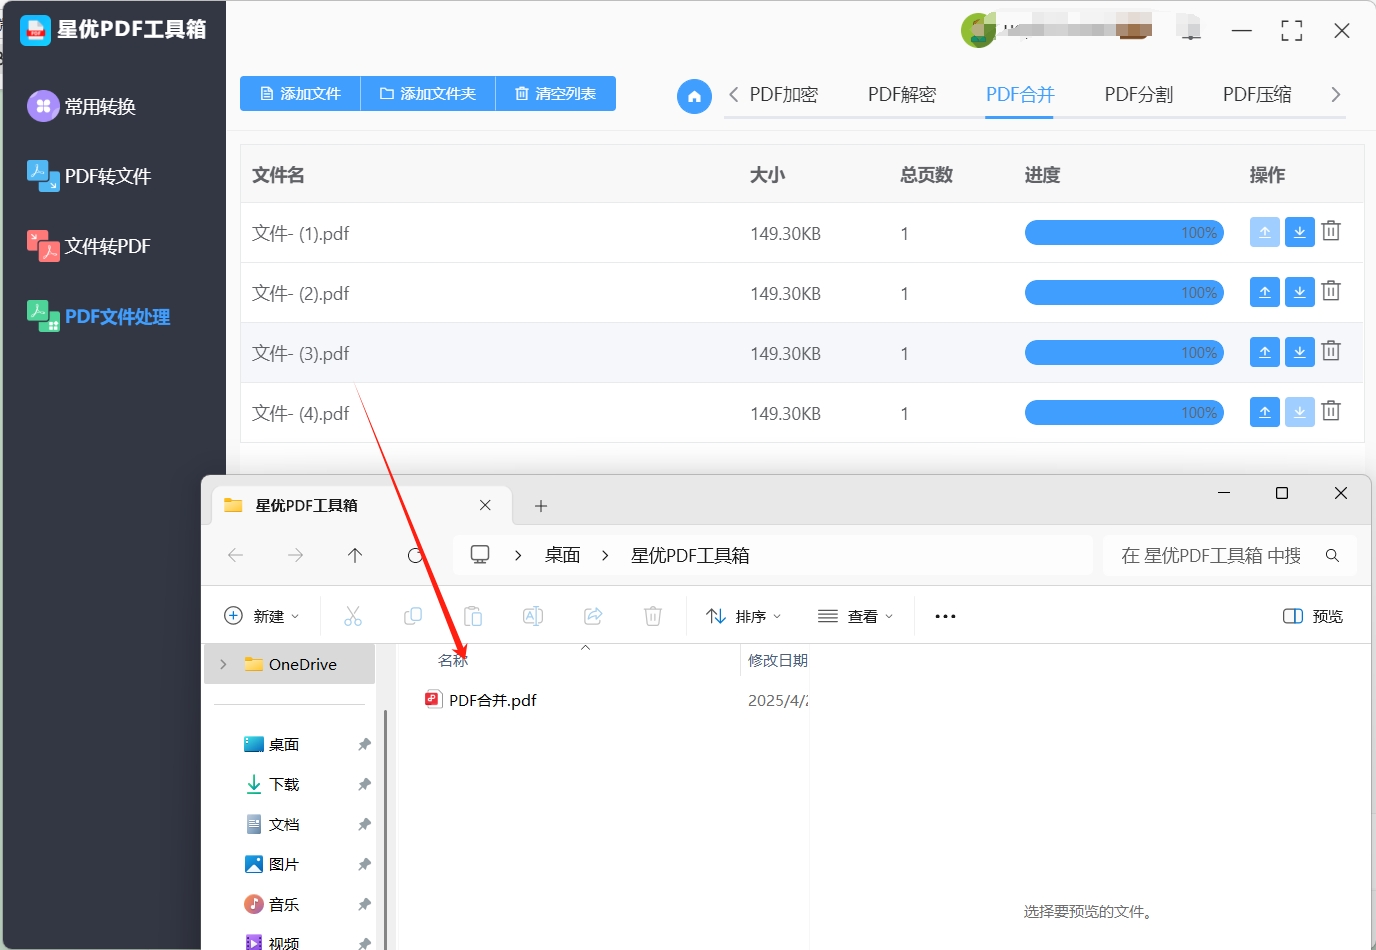Click the Paste icon in Explorer
This screenshot has width=1376, height=950.
click(x=473, y=616)
